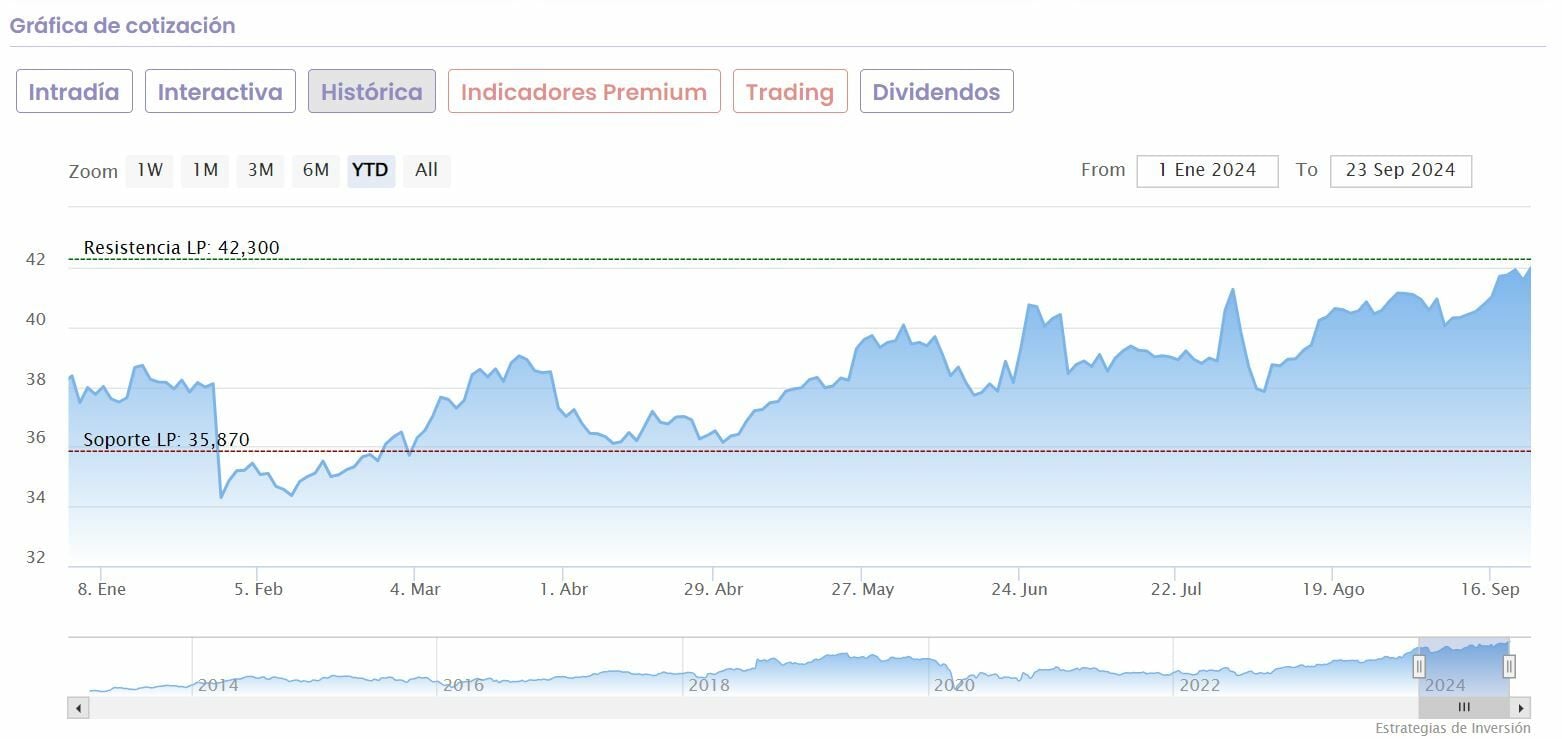
Task: Click the navigator scrollbar thumb grip
Action: [x=1464, y=708]
